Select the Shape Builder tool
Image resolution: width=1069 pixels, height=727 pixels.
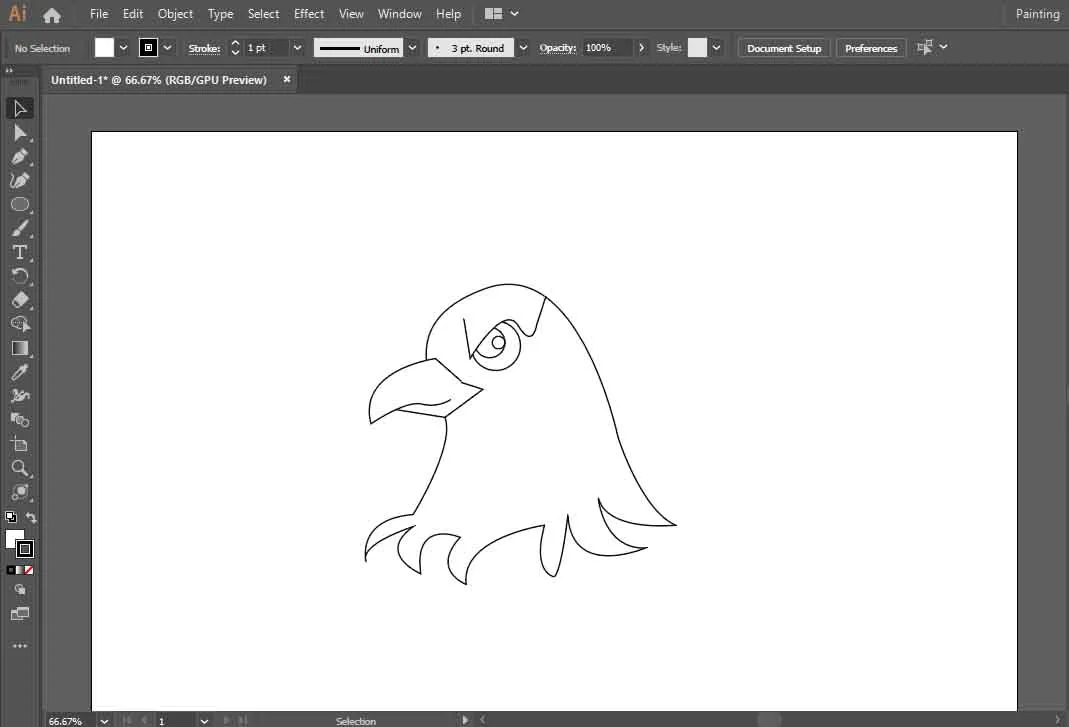[20, 324]
